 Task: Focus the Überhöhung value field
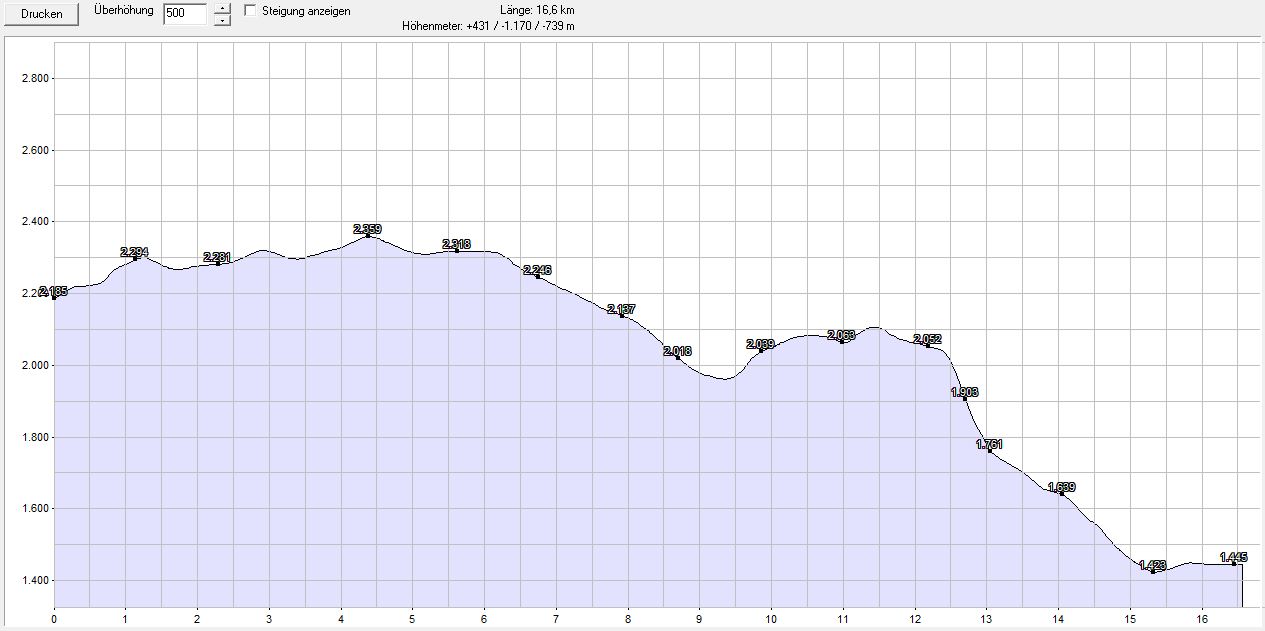tap(185, 14)
